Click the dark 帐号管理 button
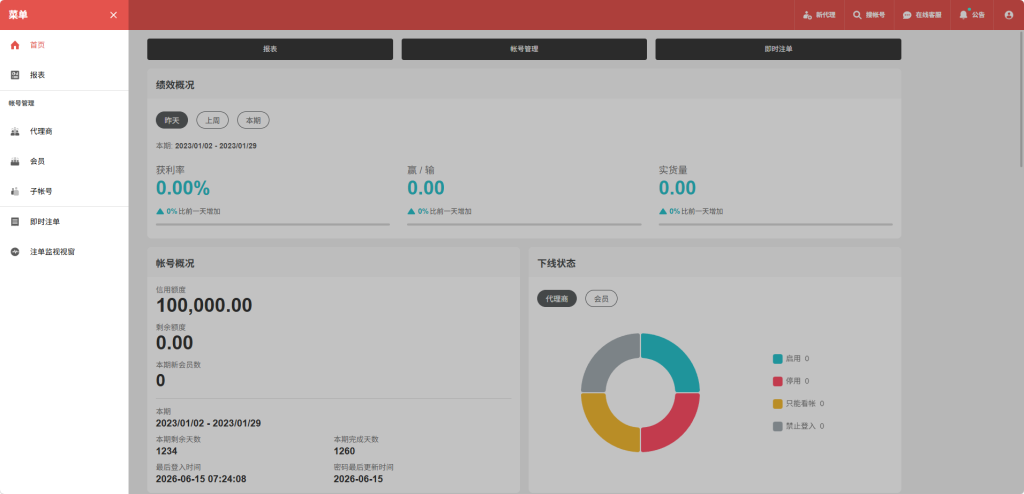Screen dimensions: 1024x494 click(524, 49)
